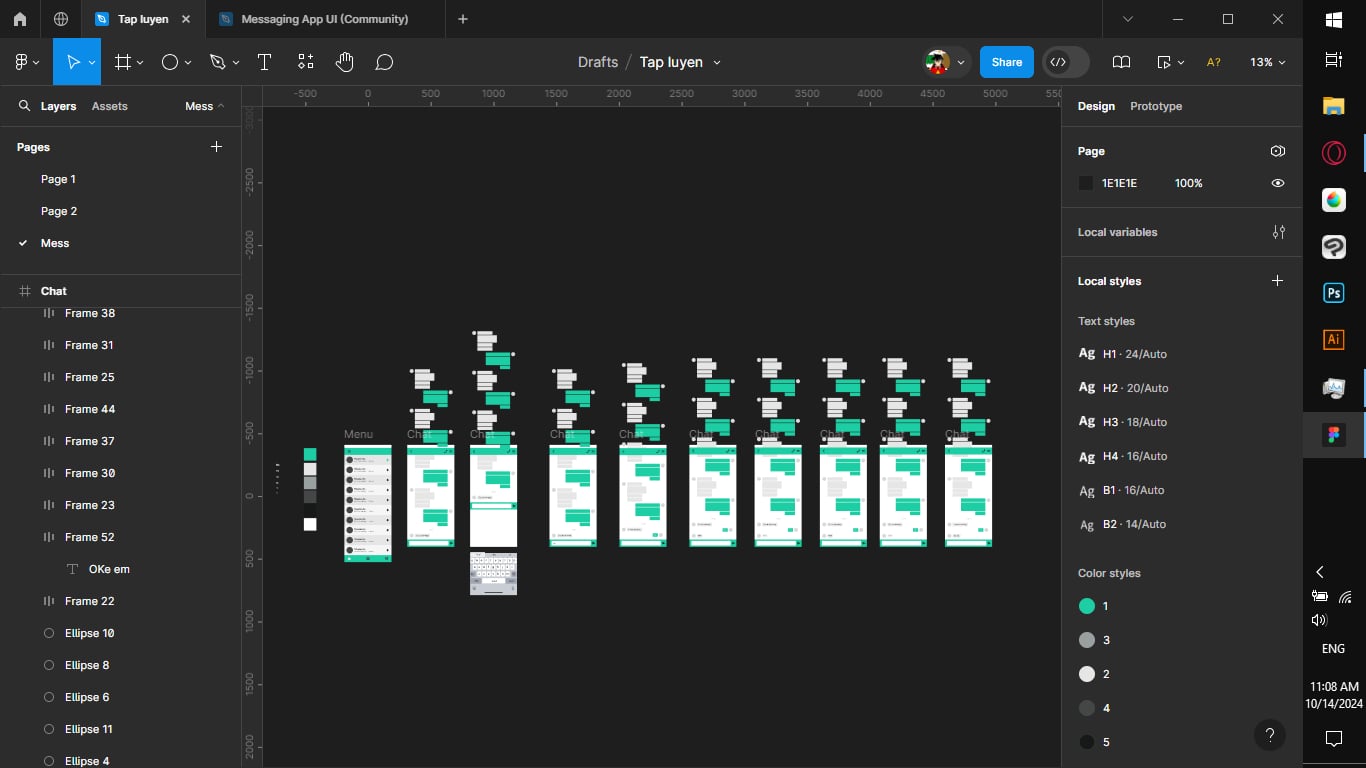
Task: Select the Comment tool
Action: (384, 62)
